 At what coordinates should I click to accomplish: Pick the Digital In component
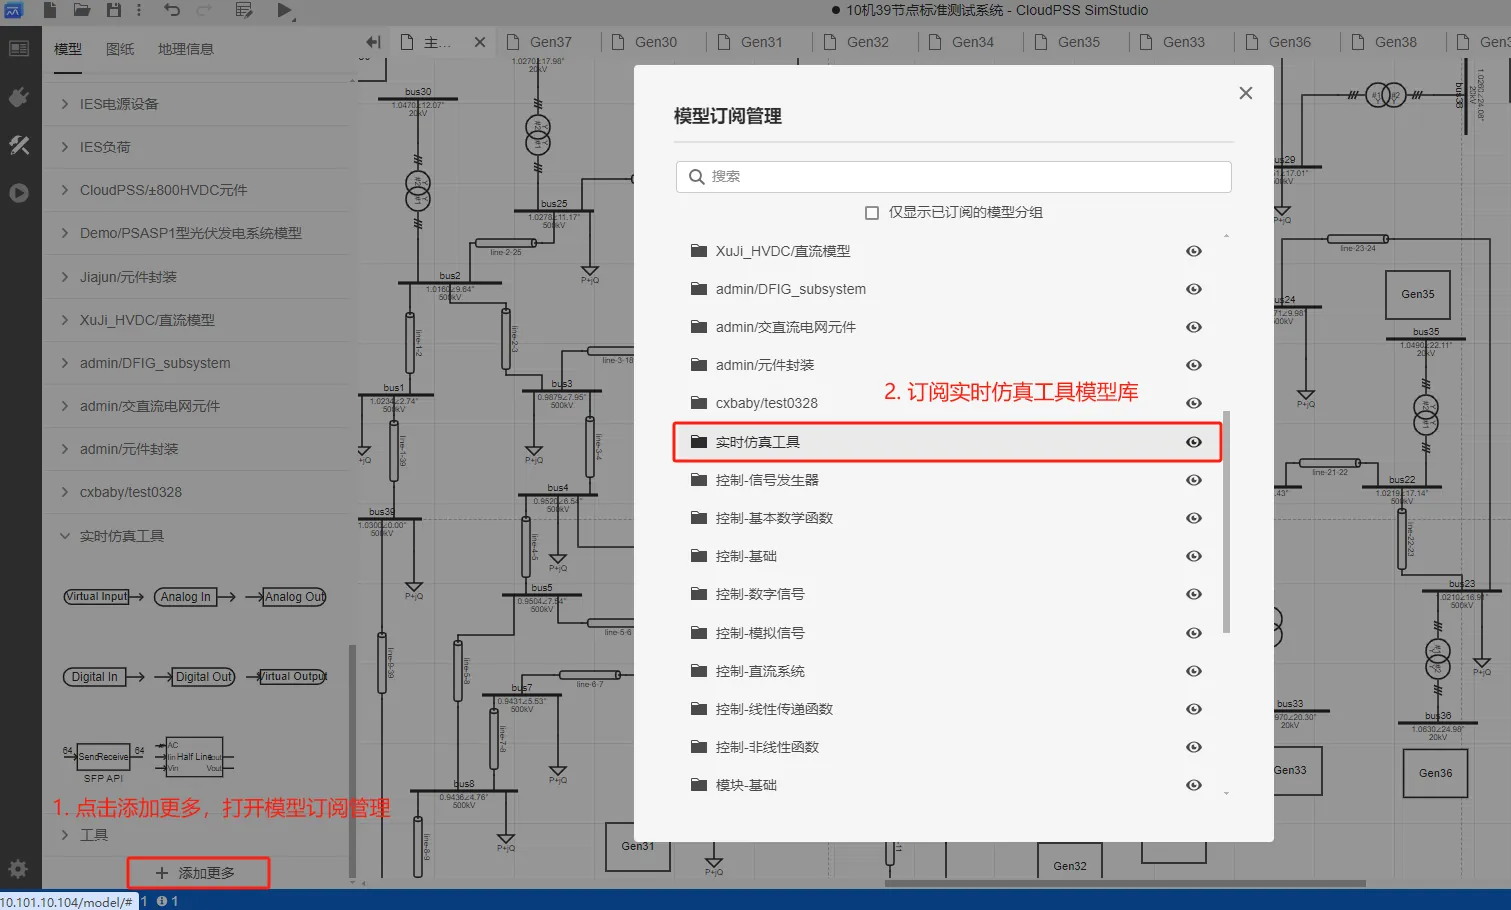click(x=103, y=677)
